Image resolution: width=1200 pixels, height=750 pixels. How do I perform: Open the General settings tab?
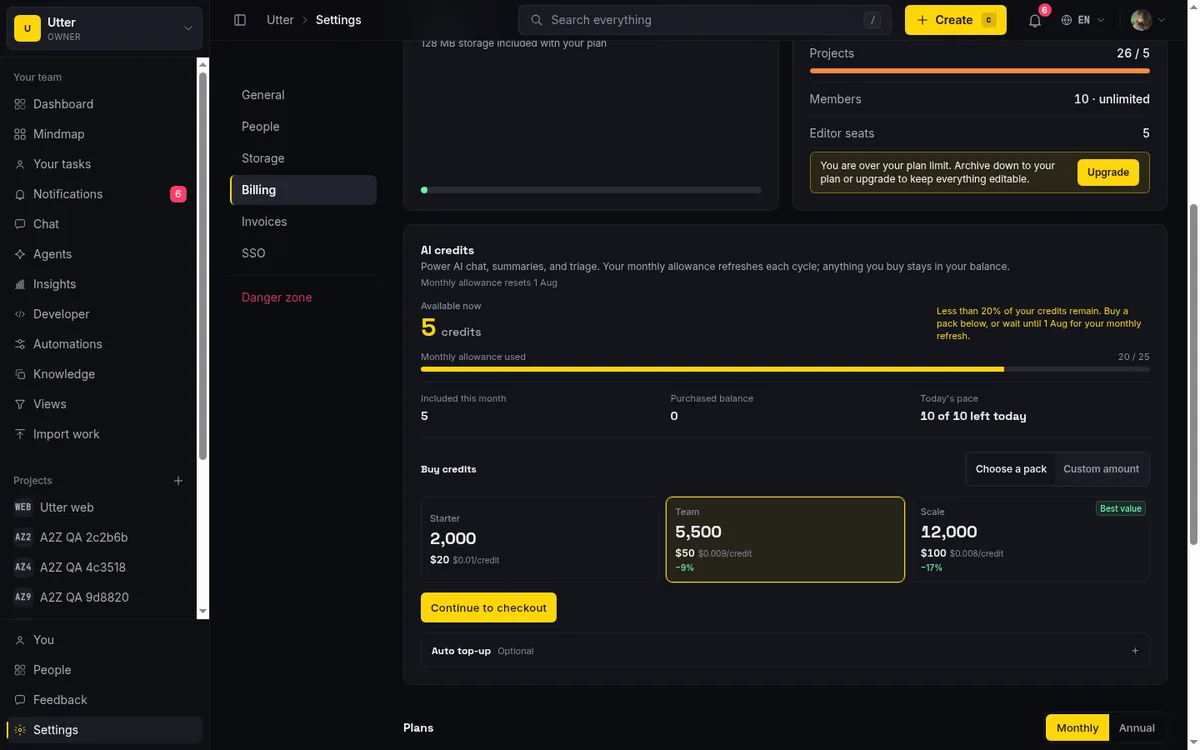[303, 95]
